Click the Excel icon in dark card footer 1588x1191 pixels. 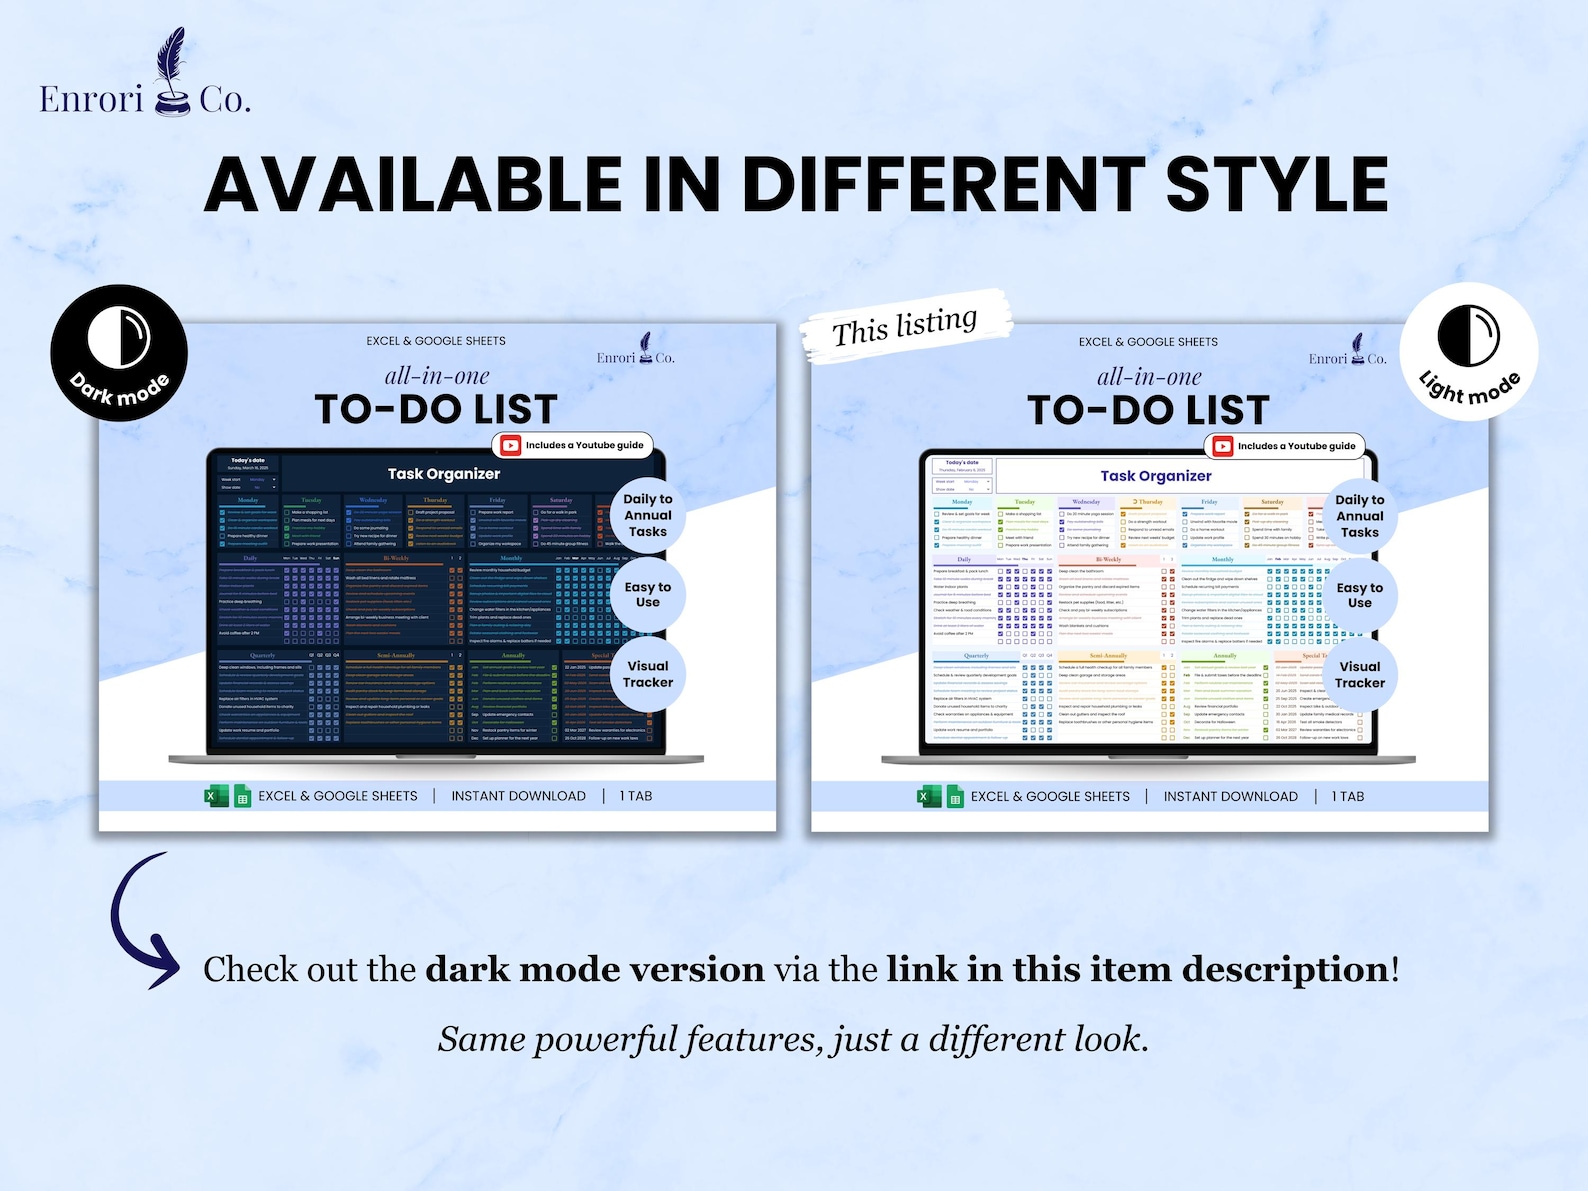(216, 796)
